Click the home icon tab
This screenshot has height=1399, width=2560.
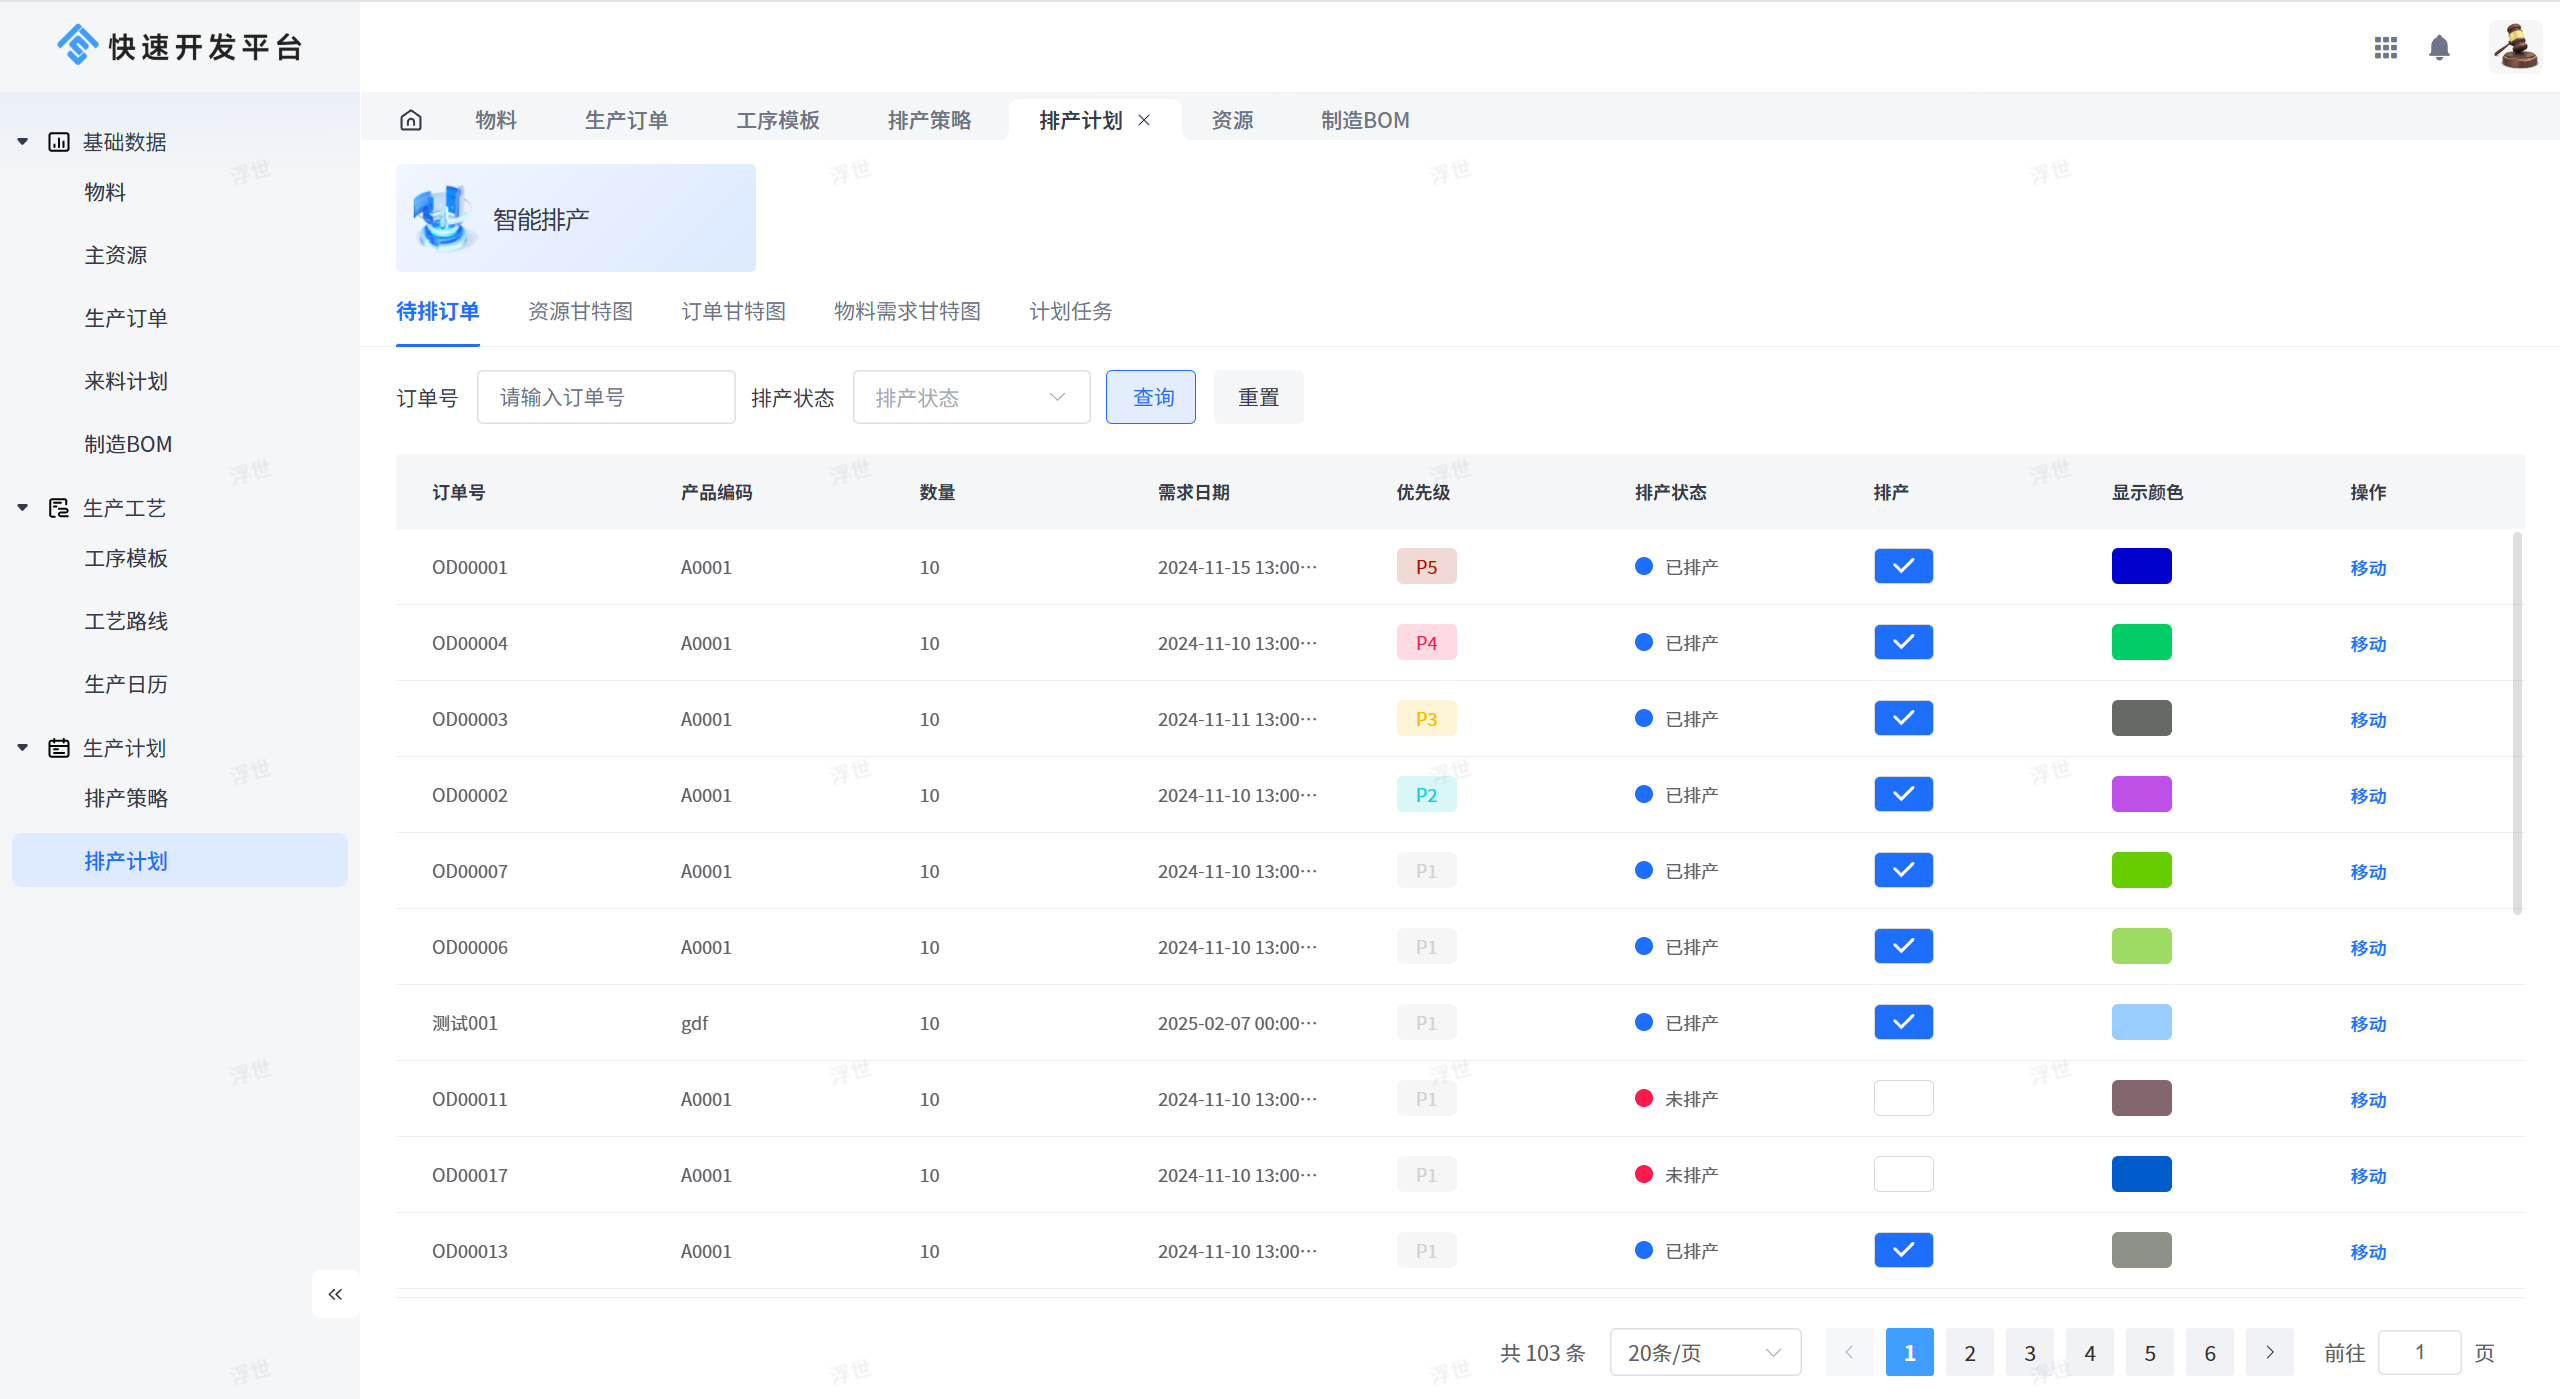click(411, 120)
